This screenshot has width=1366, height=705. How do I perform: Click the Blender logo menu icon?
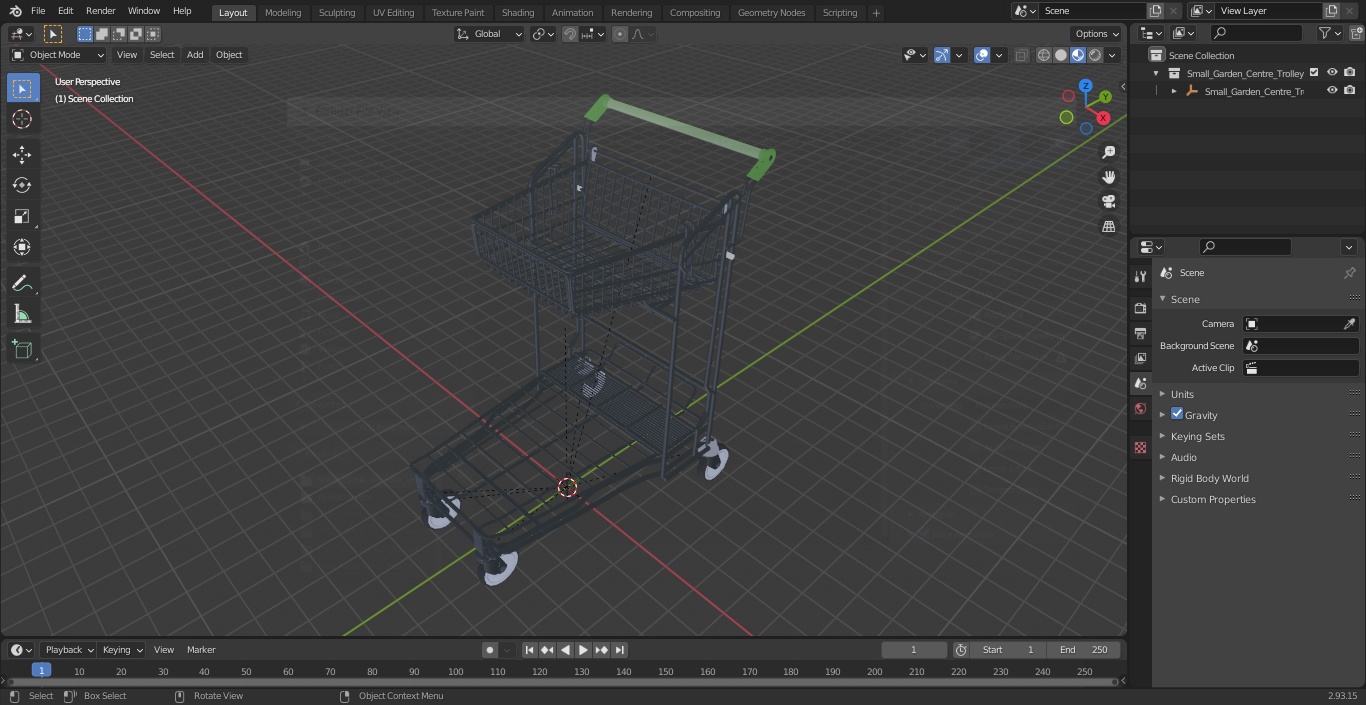(x=15, y=11)
